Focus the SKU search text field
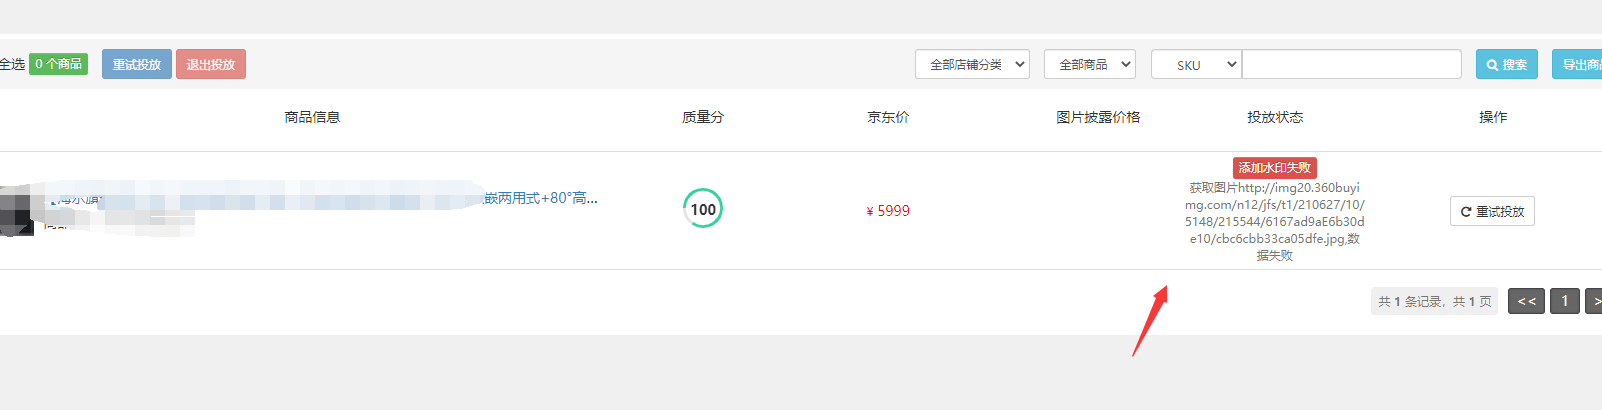The width and height of the screenshot is (1602, 410). tap(1352, 64)
